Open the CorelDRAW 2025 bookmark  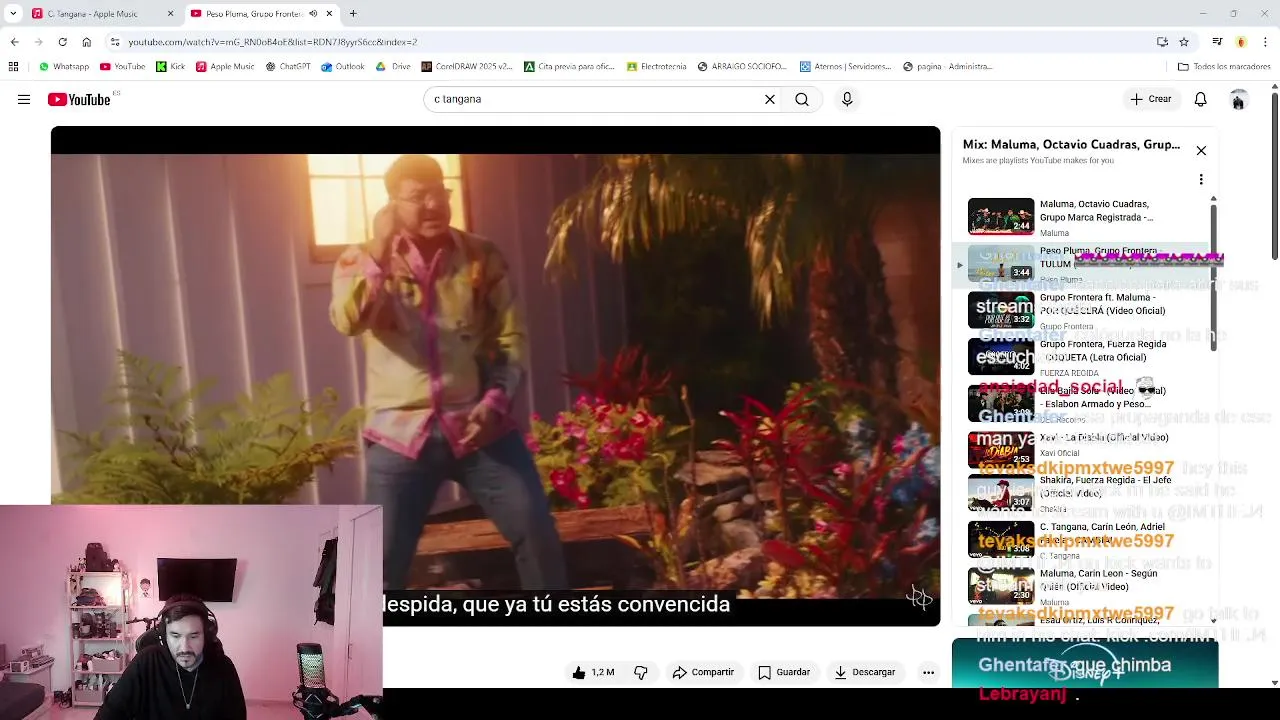coord(467,67)
